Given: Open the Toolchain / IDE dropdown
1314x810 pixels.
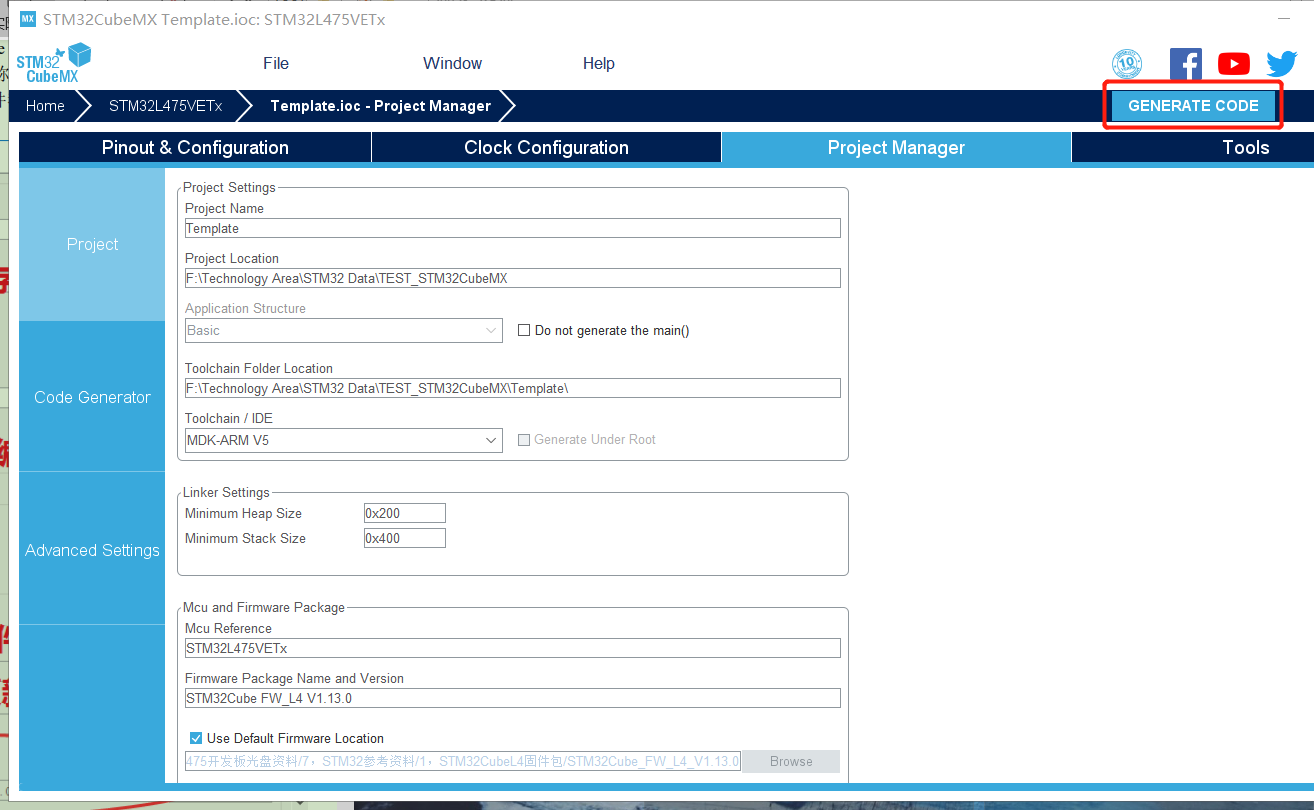Looking at the screenshot, I should tap(344, 440).
